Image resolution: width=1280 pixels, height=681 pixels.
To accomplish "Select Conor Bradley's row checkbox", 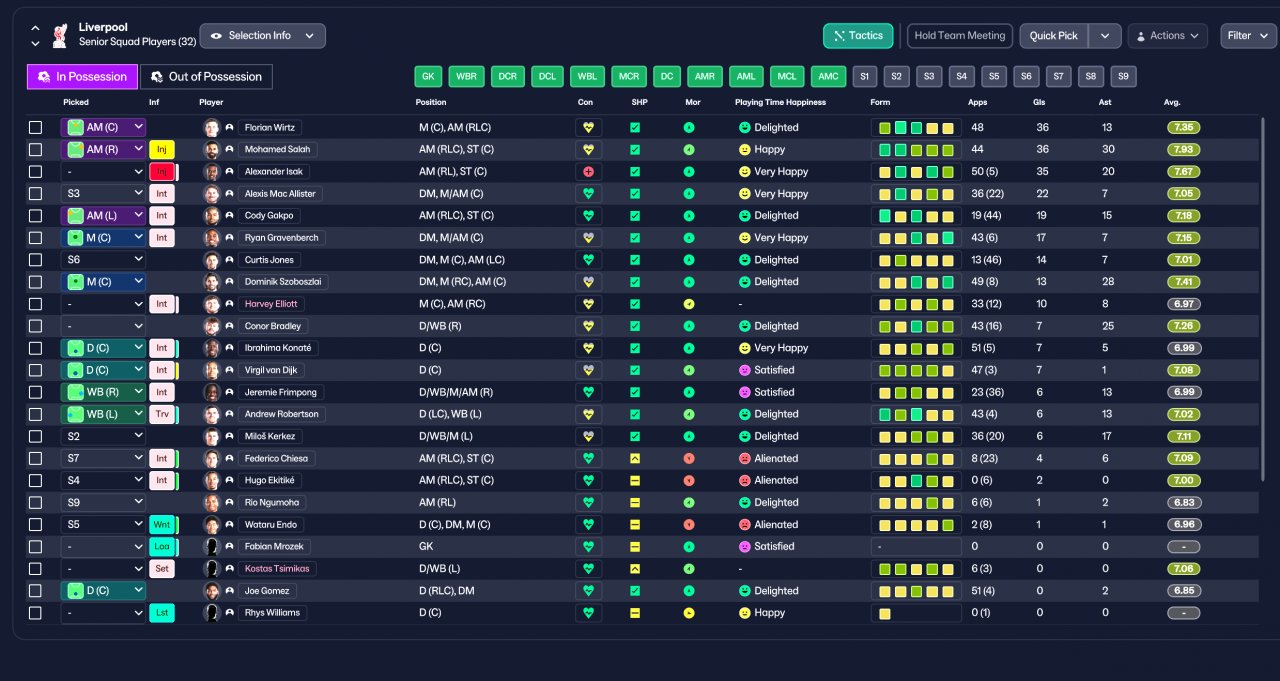I will click(x=36, y=326).
